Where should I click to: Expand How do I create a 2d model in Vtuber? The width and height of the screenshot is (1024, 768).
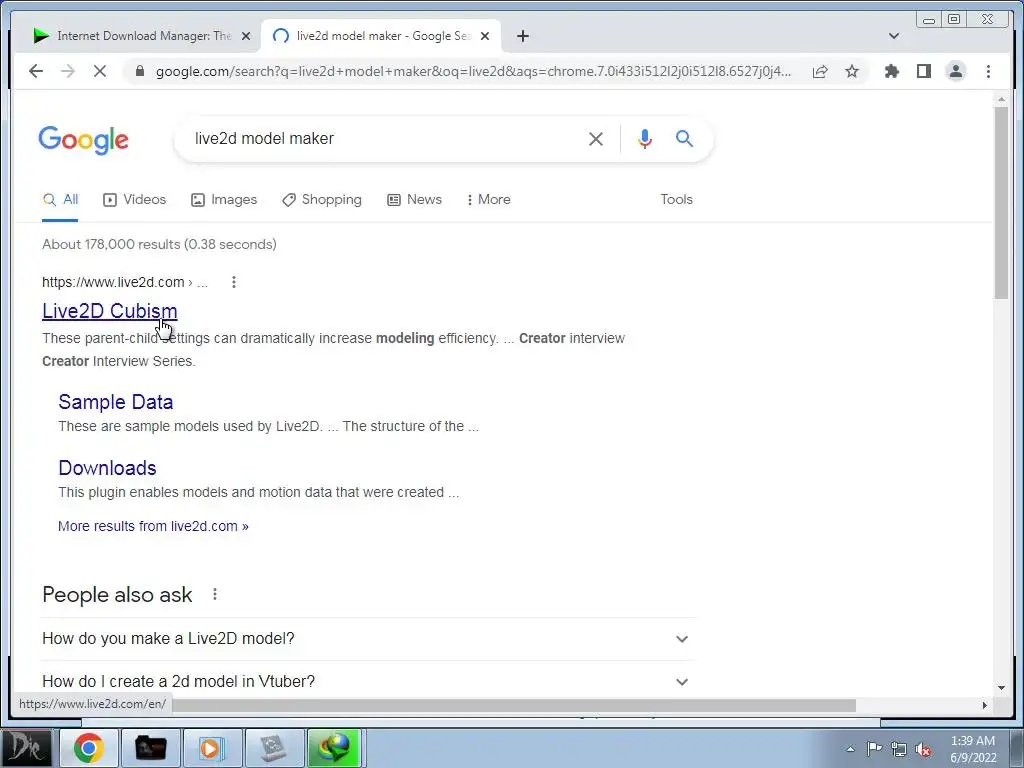pos(367,682)
